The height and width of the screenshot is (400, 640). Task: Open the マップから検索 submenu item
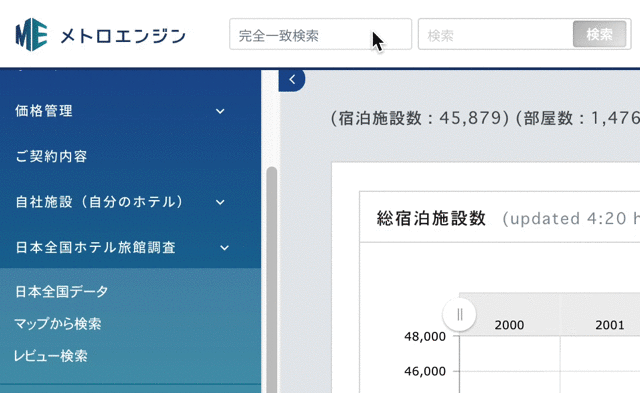58,324
